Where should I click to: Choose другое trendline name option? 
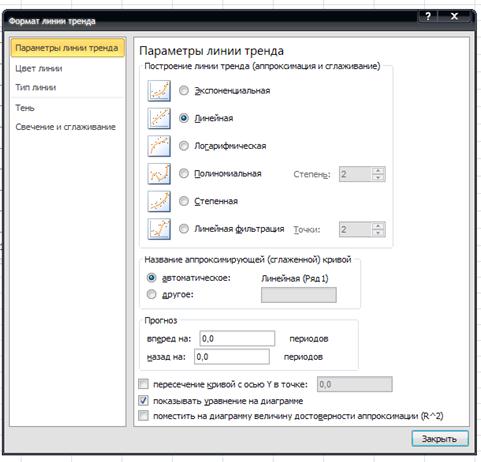coord(151,294)
